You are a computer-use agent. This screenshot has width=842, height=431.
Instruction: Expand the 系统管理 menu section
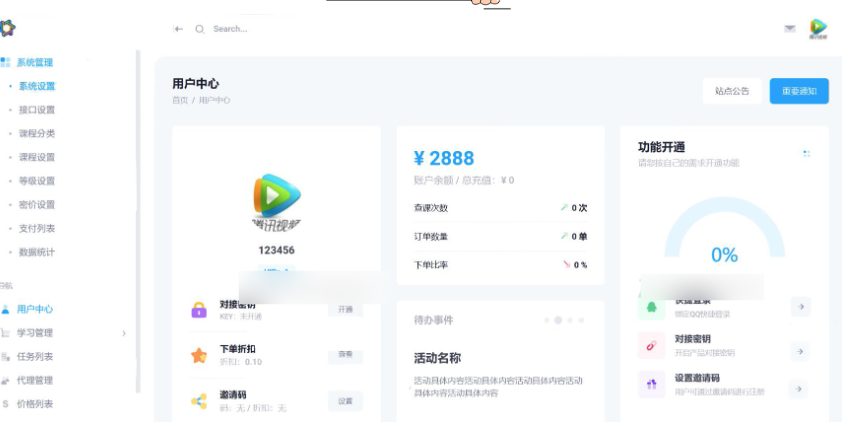click(34, 62)
